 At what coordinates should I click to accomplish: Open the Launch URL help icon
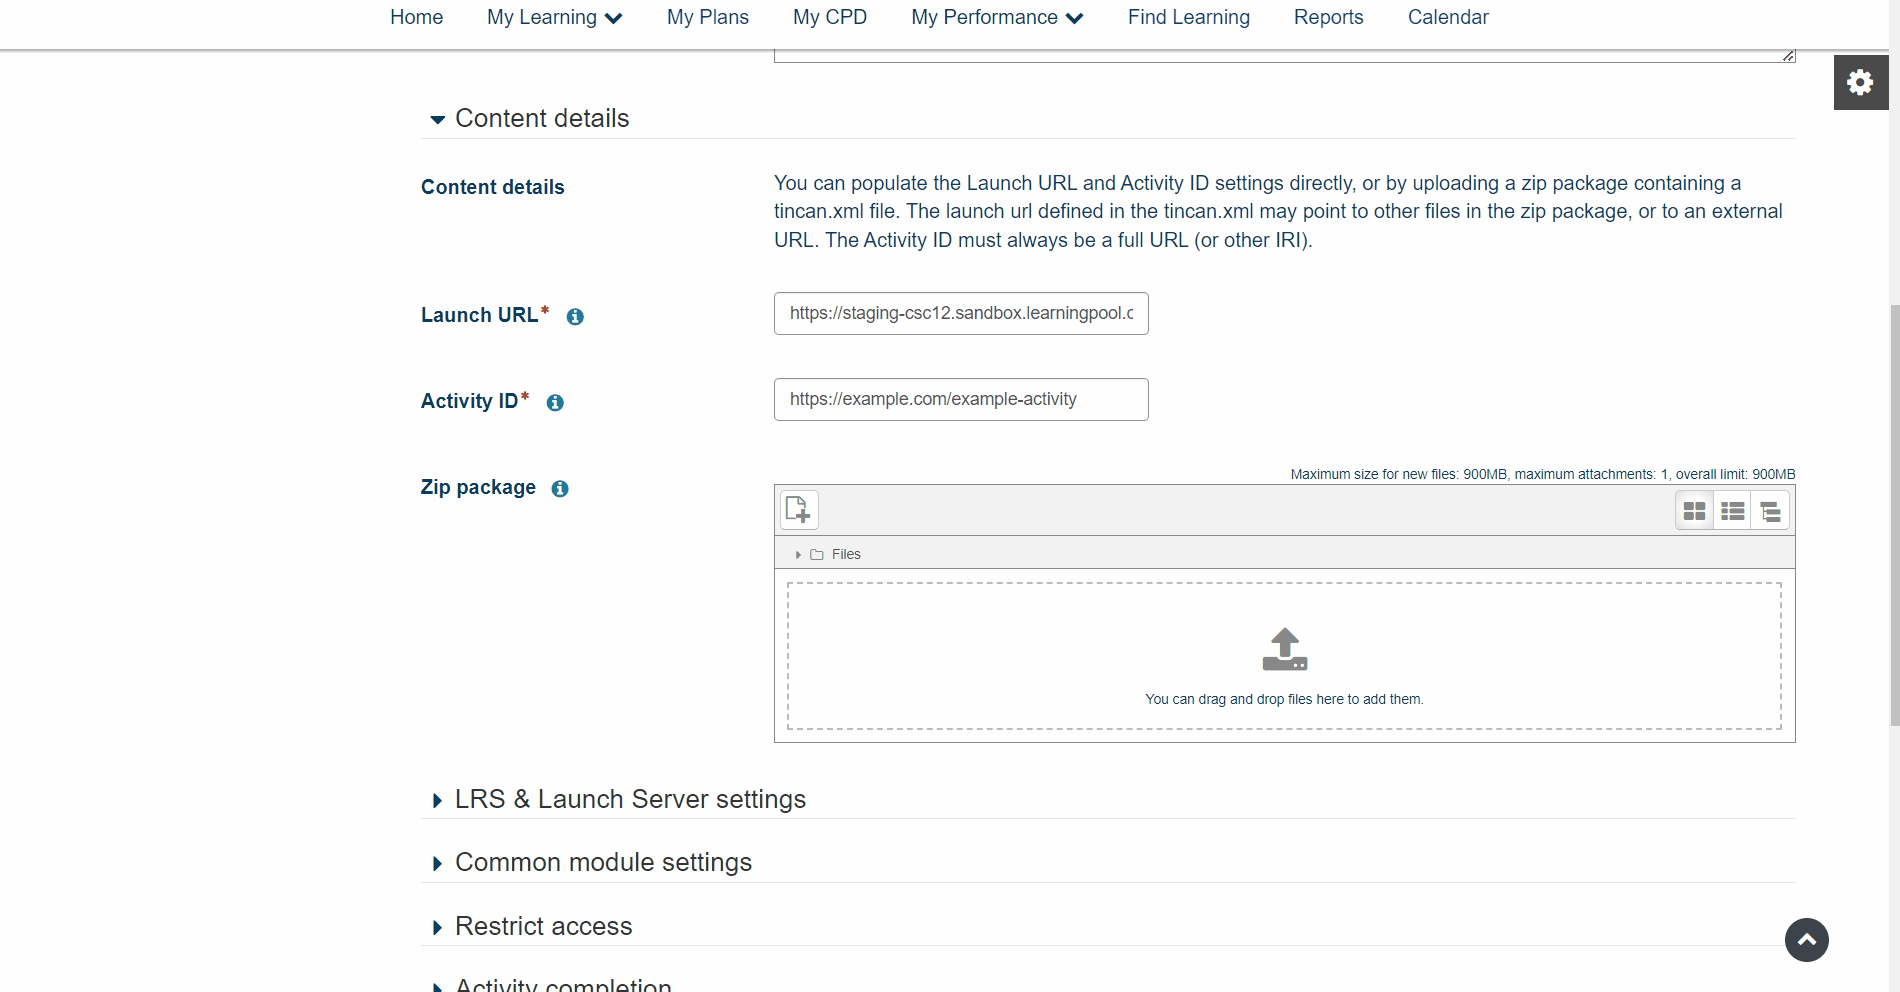tap(575, 316)
